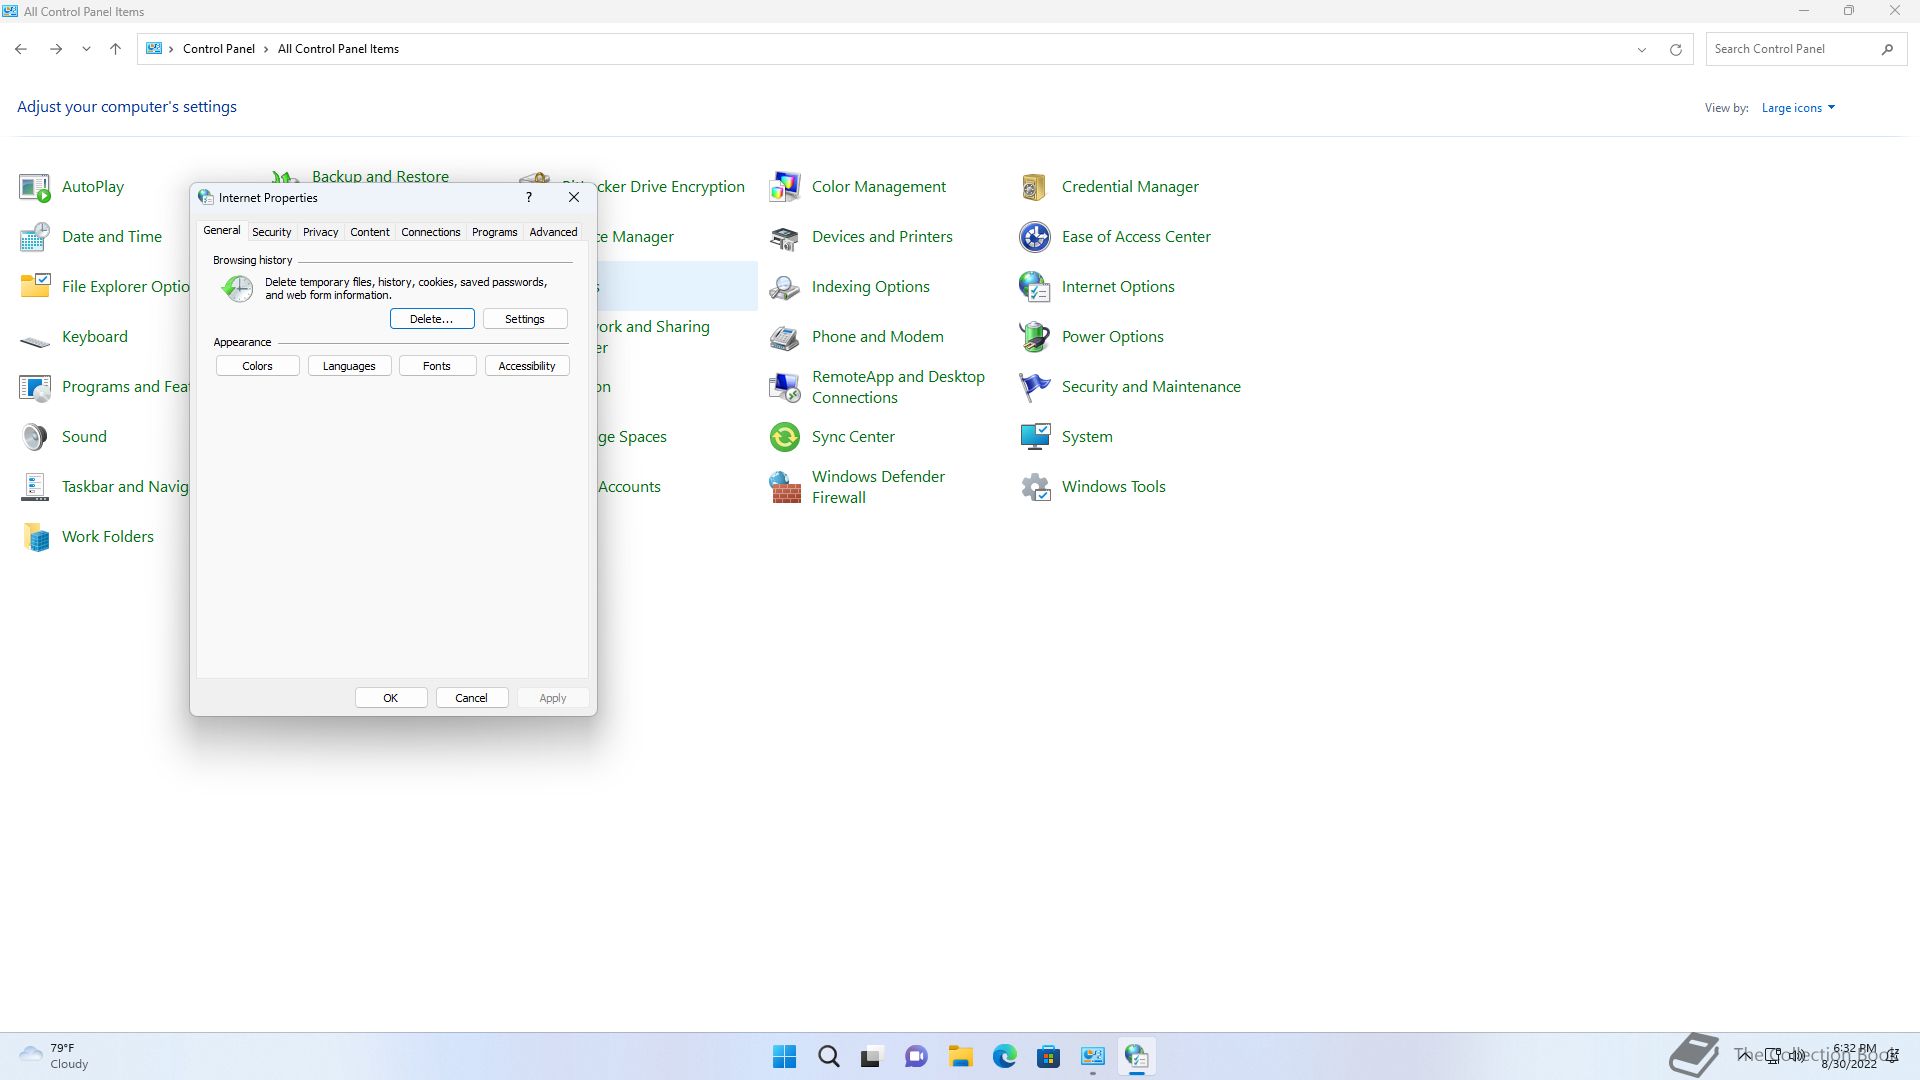This screenshot has height=1080, width=1920.
Task: Open the Windows Defender Firewall icon
Action: 785,487
